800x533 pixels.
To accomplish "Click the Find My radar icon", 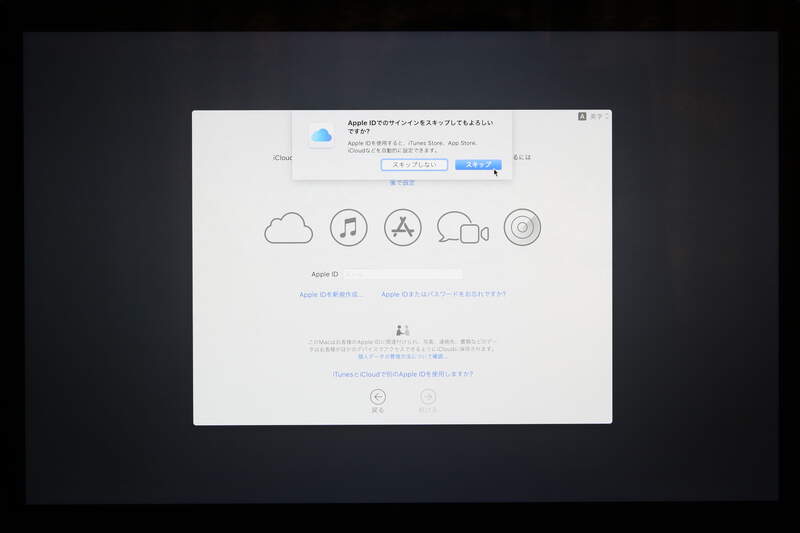I will [x=522, y=227].
